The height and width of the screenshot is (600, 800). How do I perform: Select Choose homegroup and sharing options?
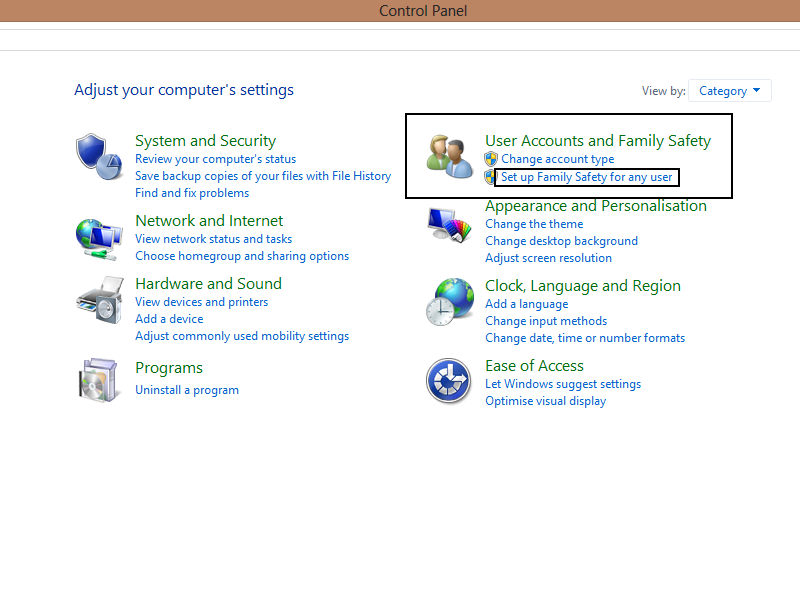coord(242,256)
